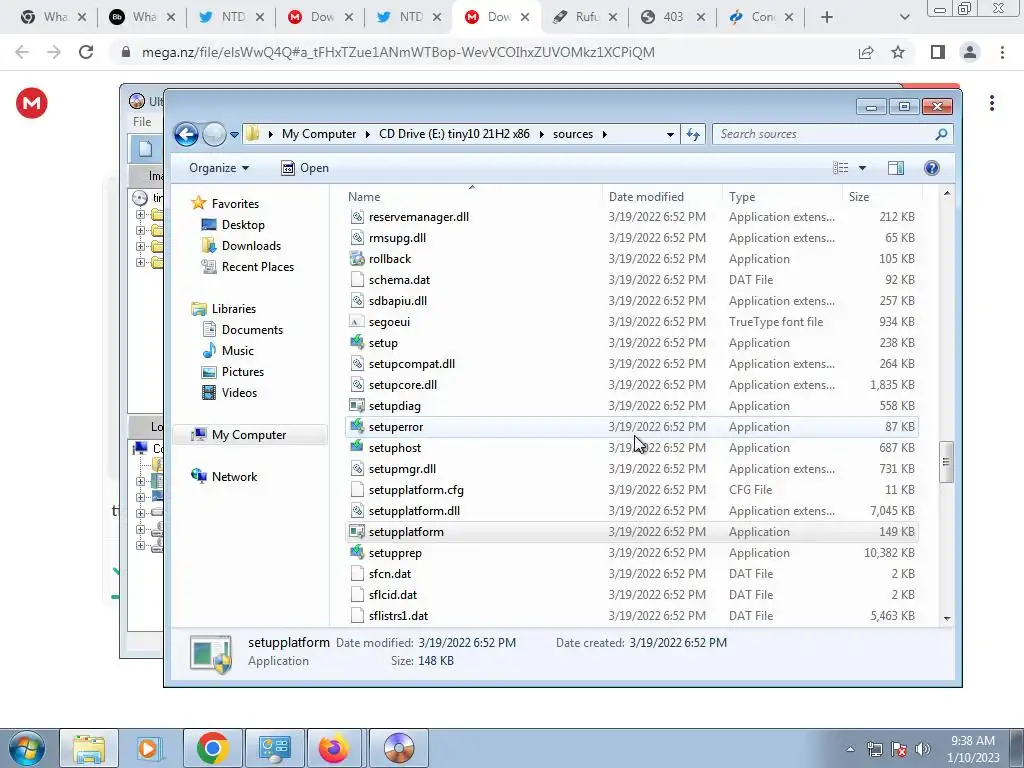Click the sources breadcrumb segment
The image size is (1024, 768).
(573, 134)
